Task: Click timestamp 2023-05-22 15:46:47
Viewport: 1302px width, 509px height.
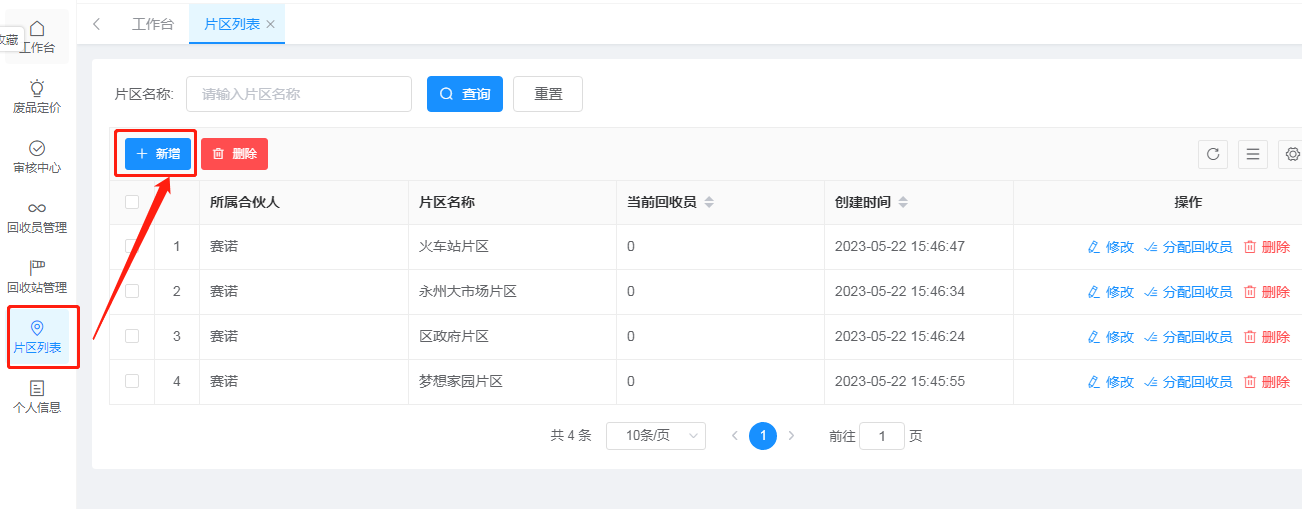Action: [900, 247]
